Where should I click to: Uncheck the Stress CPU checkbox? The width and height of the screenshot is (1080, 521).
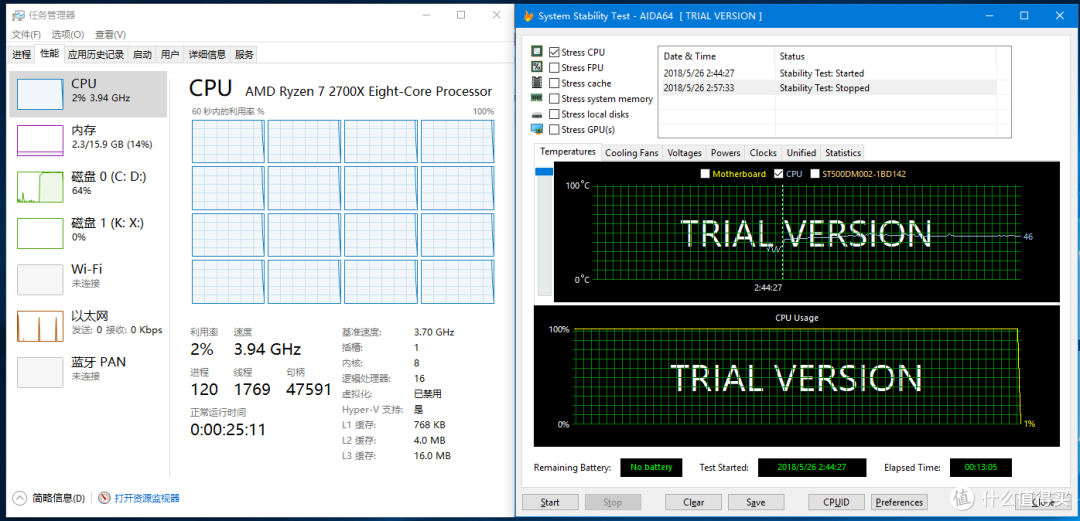click(x=554, y=52)
